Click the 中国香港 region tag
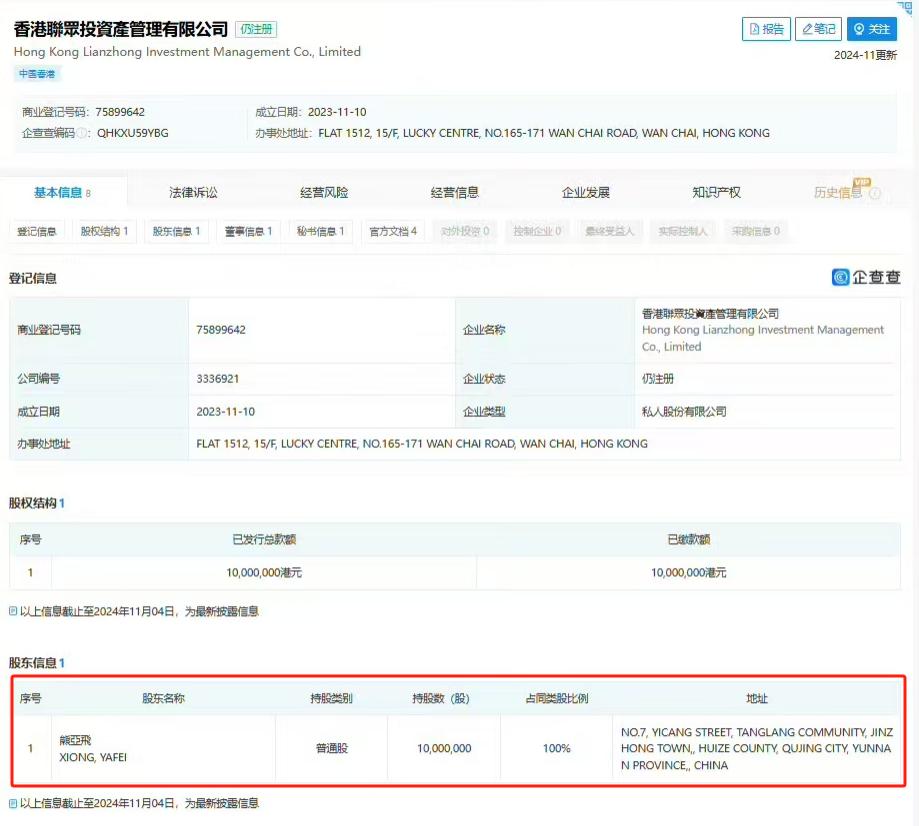The width and height of the screenshot is (919, 826). (37, 73)
